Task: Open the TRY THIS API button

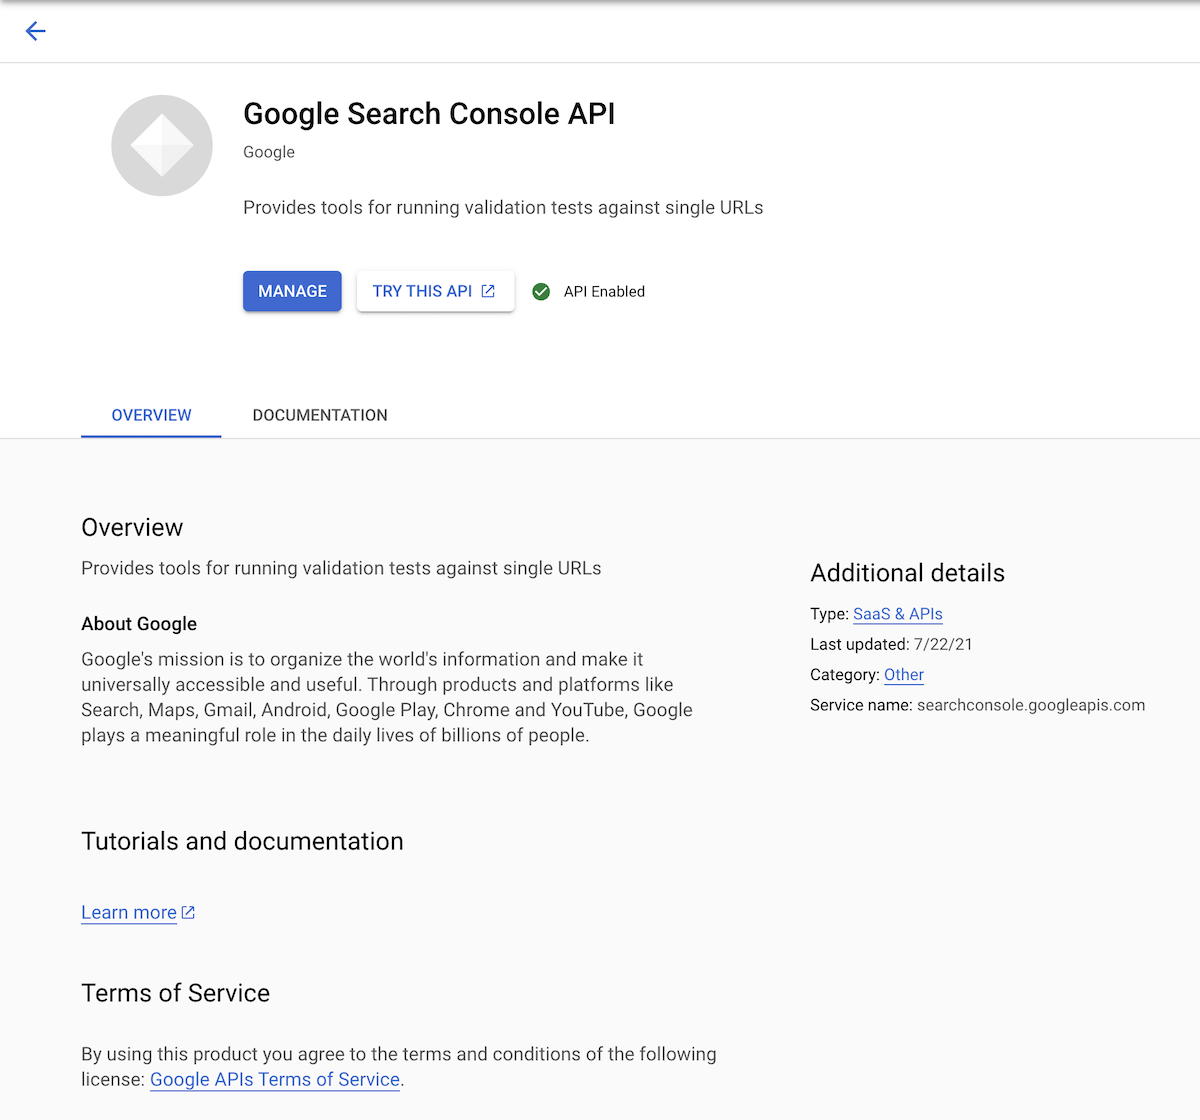Action: tap(435, 291)
